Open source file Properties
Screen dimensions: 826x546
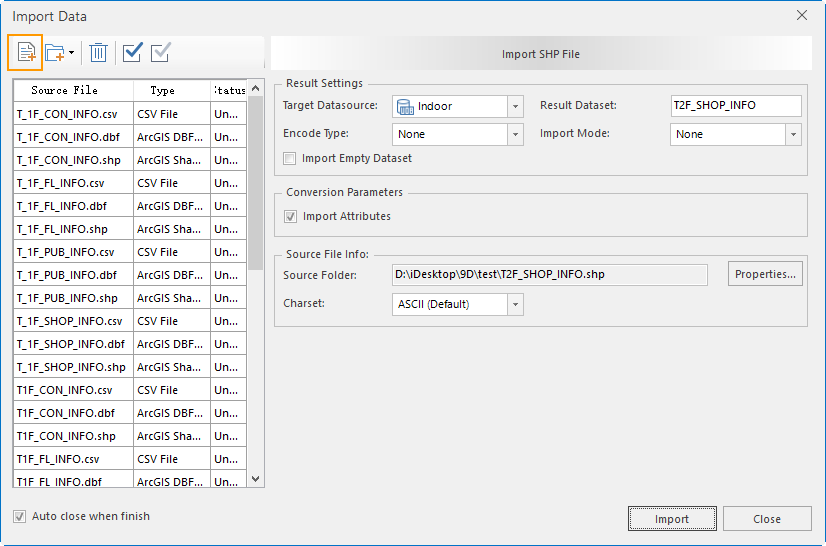[765, 274]
